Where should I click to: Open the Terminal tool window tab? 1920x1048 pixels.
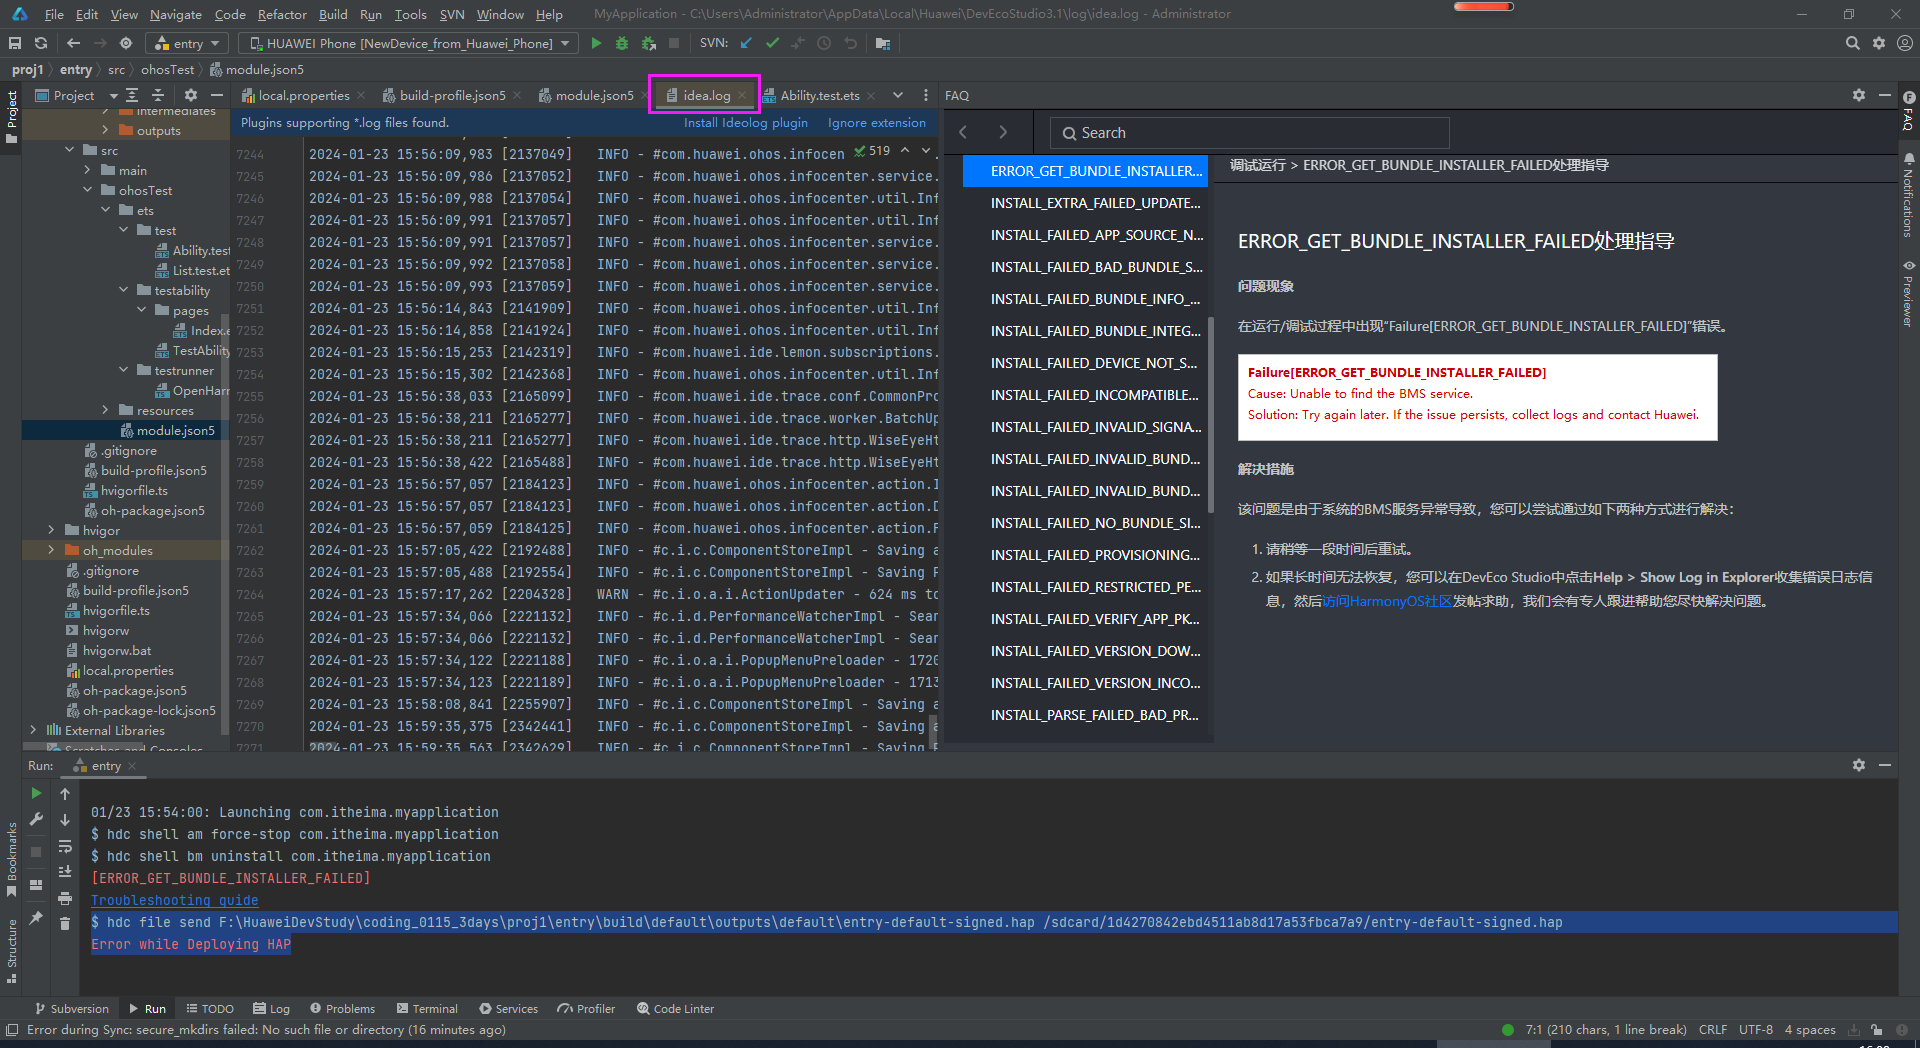click(x=427, y=1009)
